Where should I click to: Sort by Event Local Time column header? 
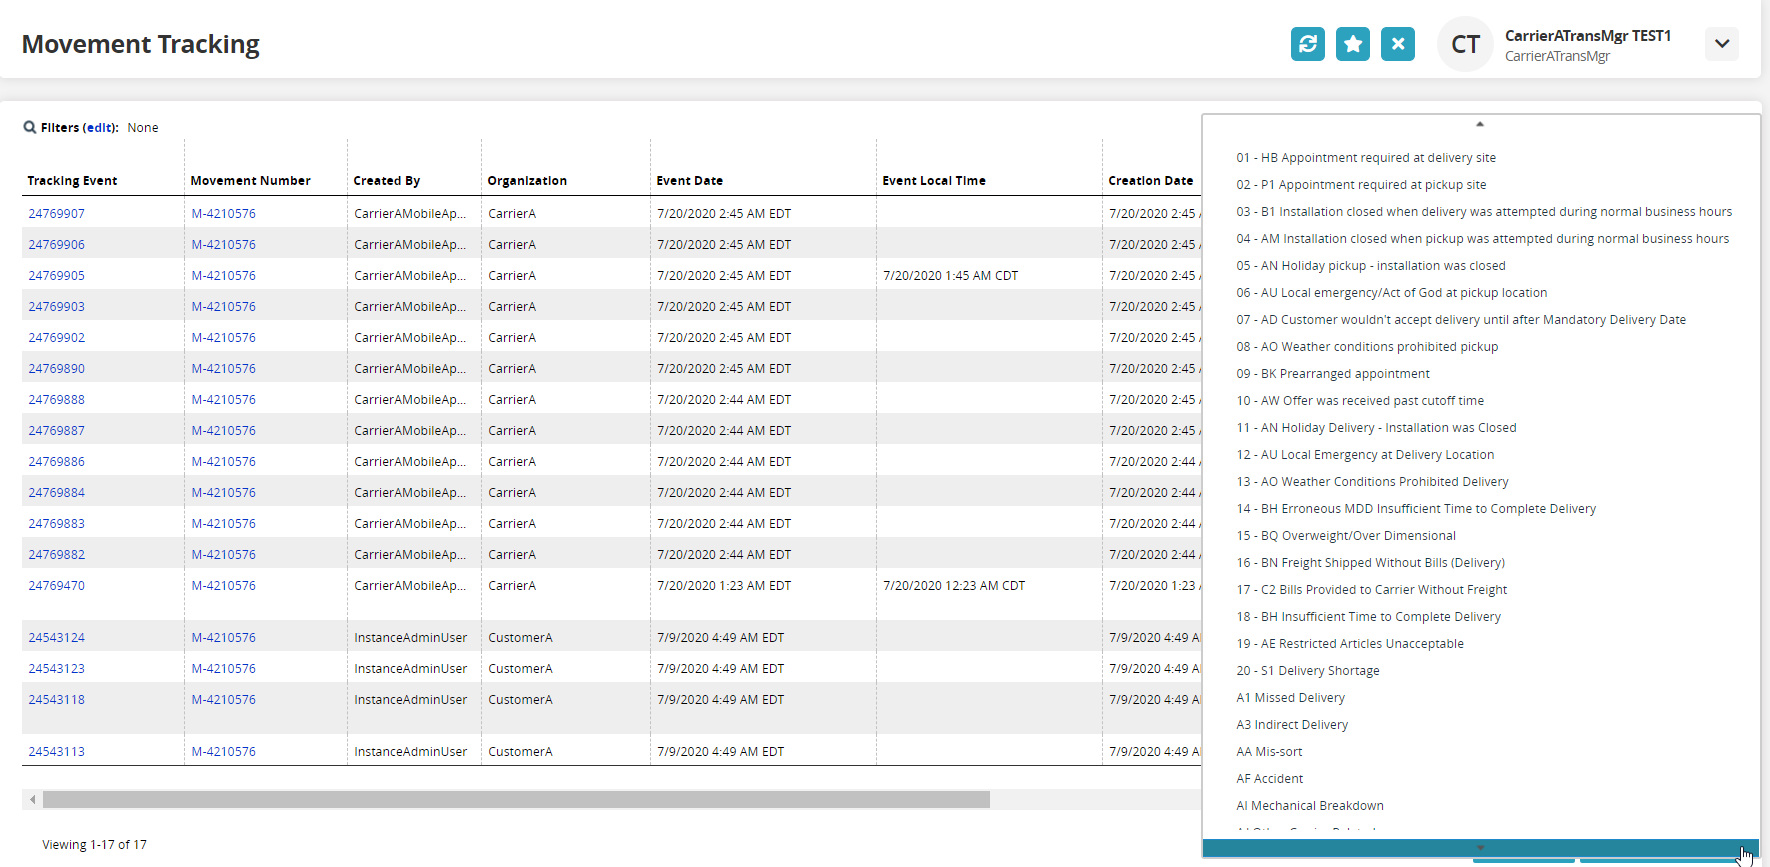pos(934,181)
